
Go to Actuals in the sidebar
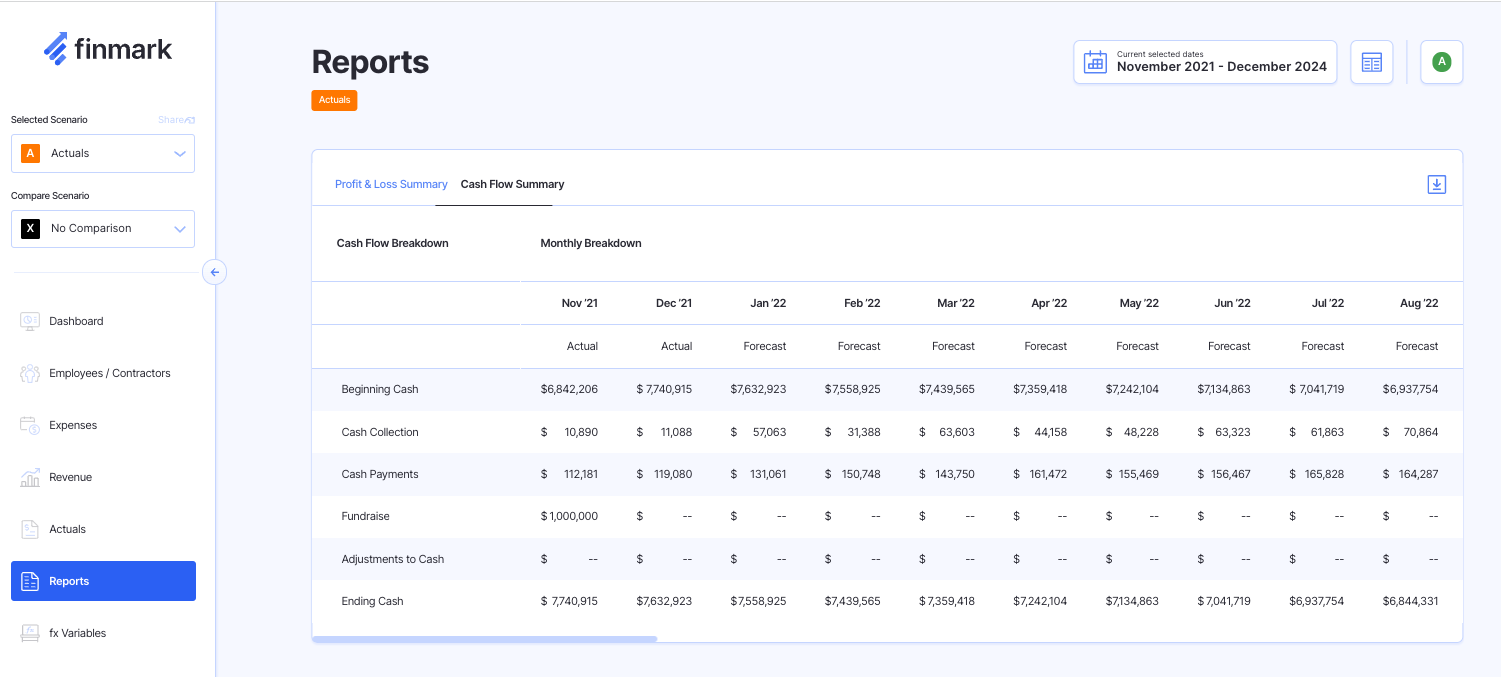67,529
